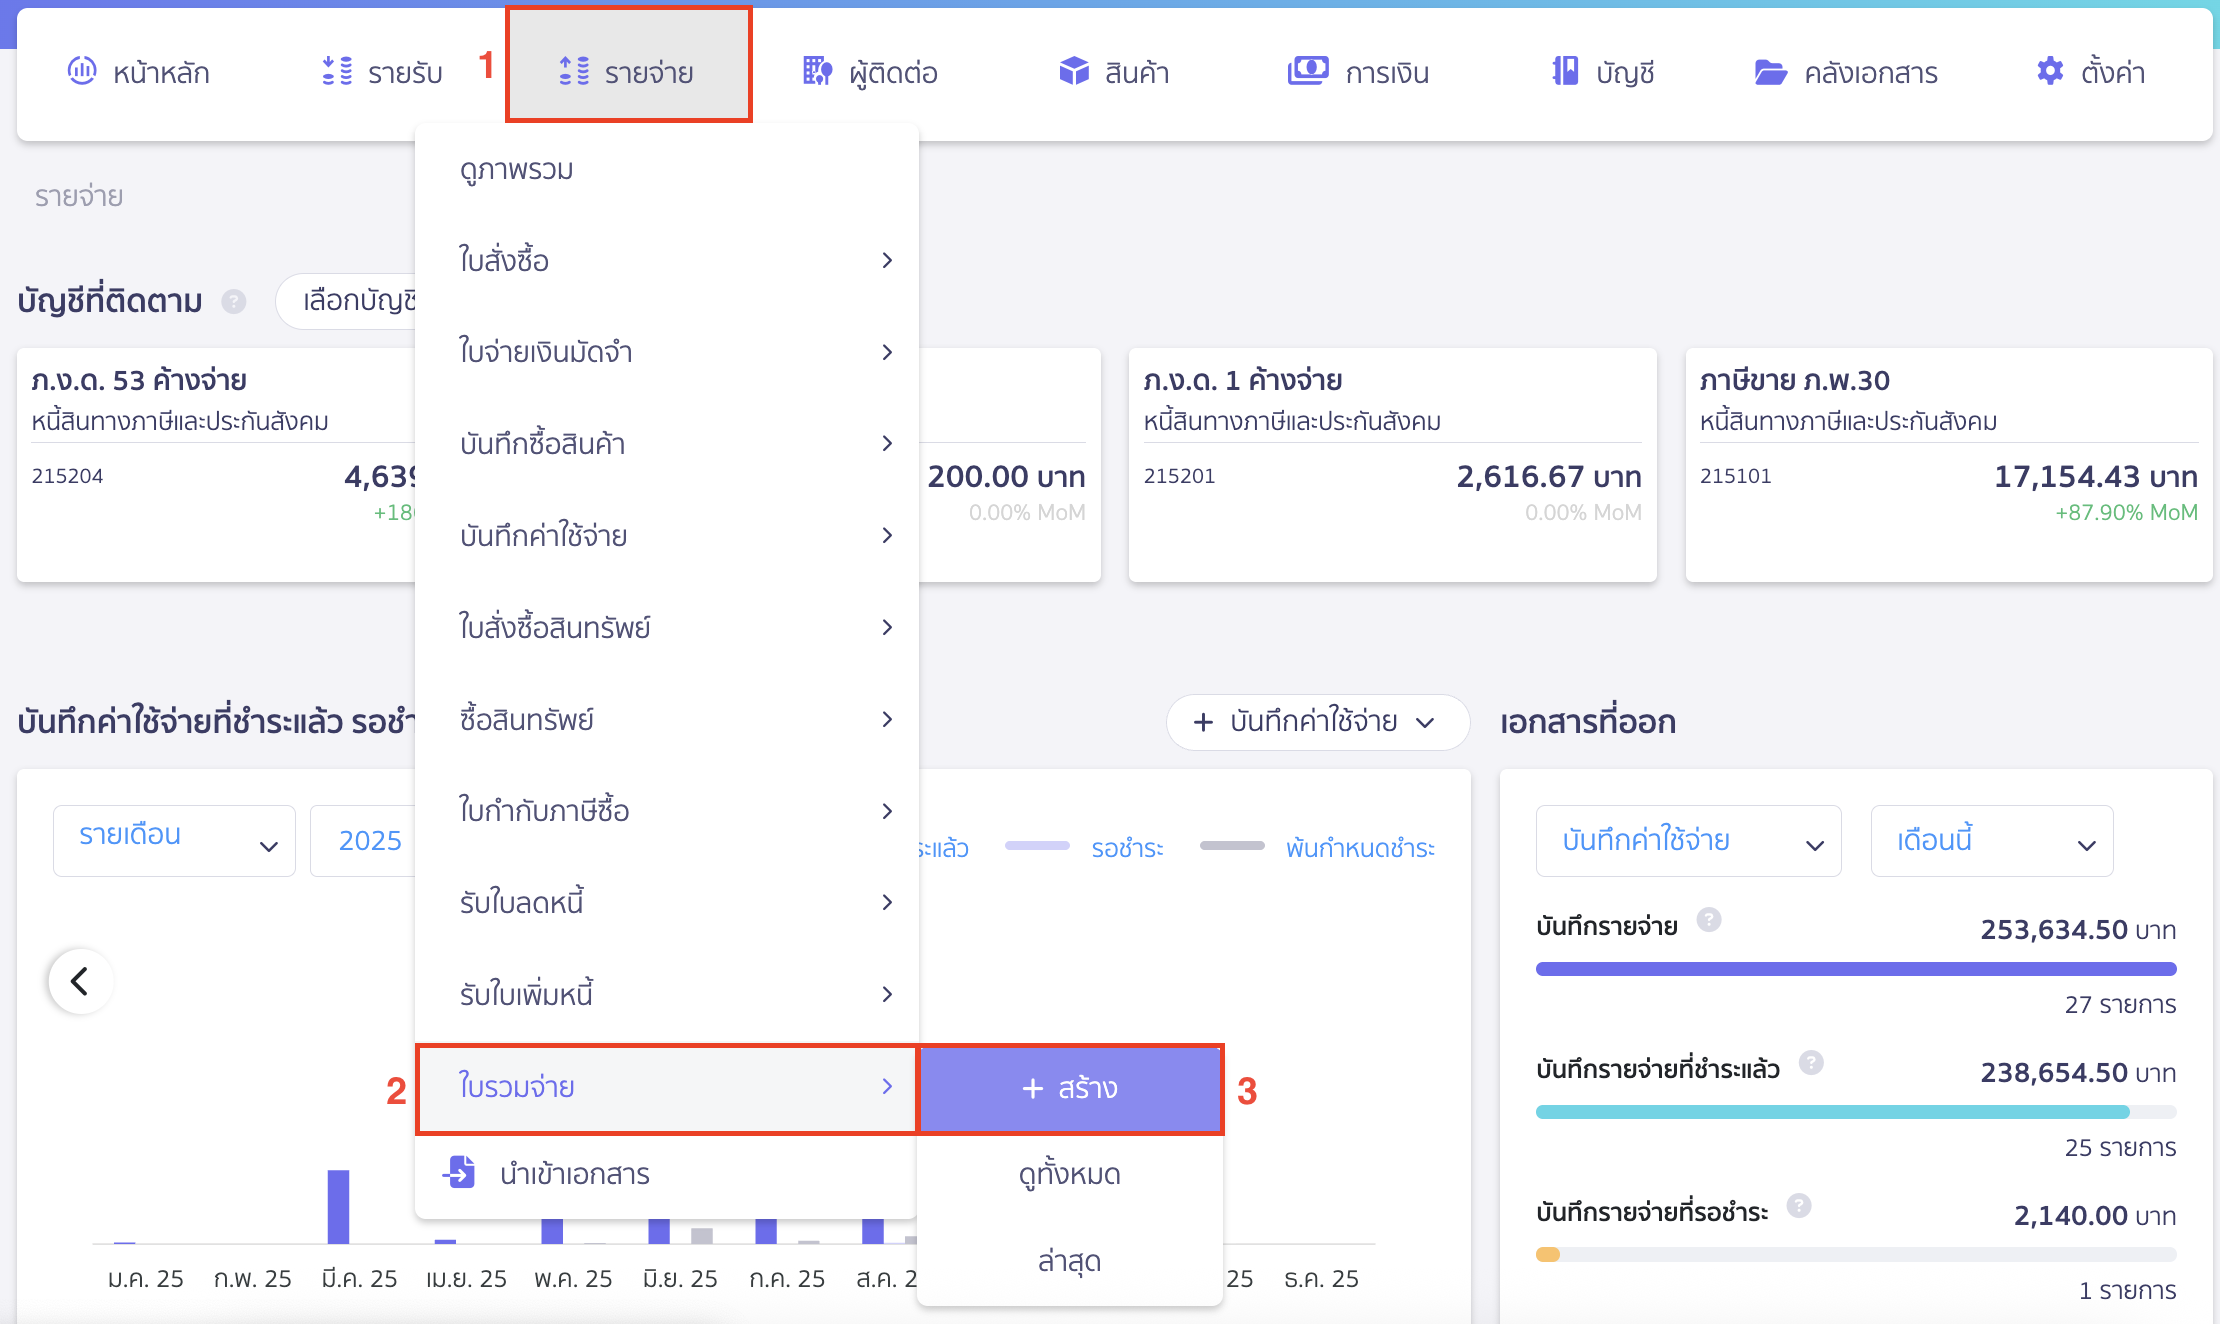The width and height of the screenshot is (2220, 1324).
Task: Open the 2025 year dropdown
Action: [364, 840]
